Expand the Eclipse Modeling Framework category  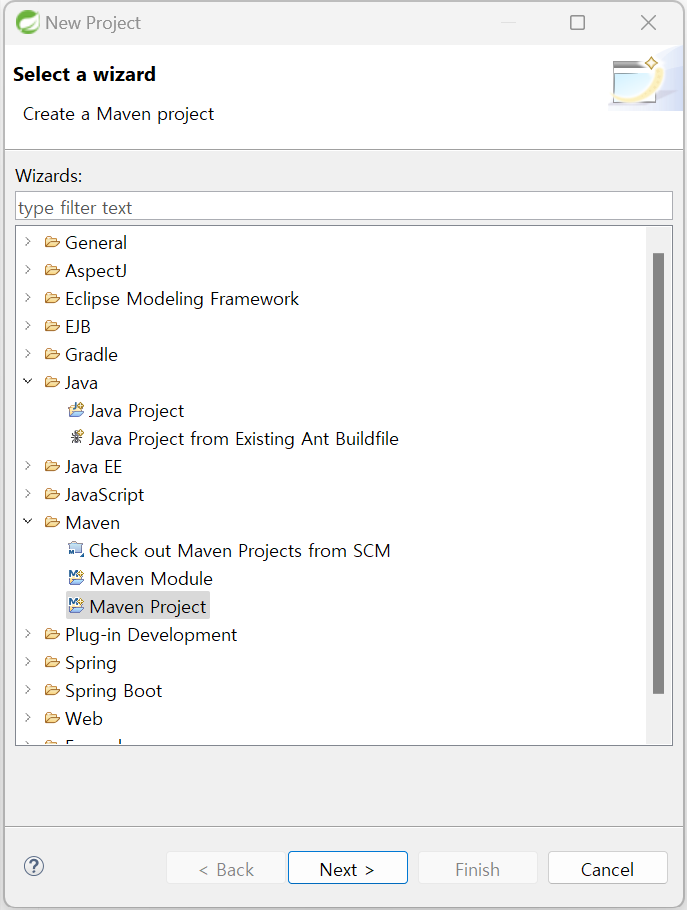click(27, 297)
